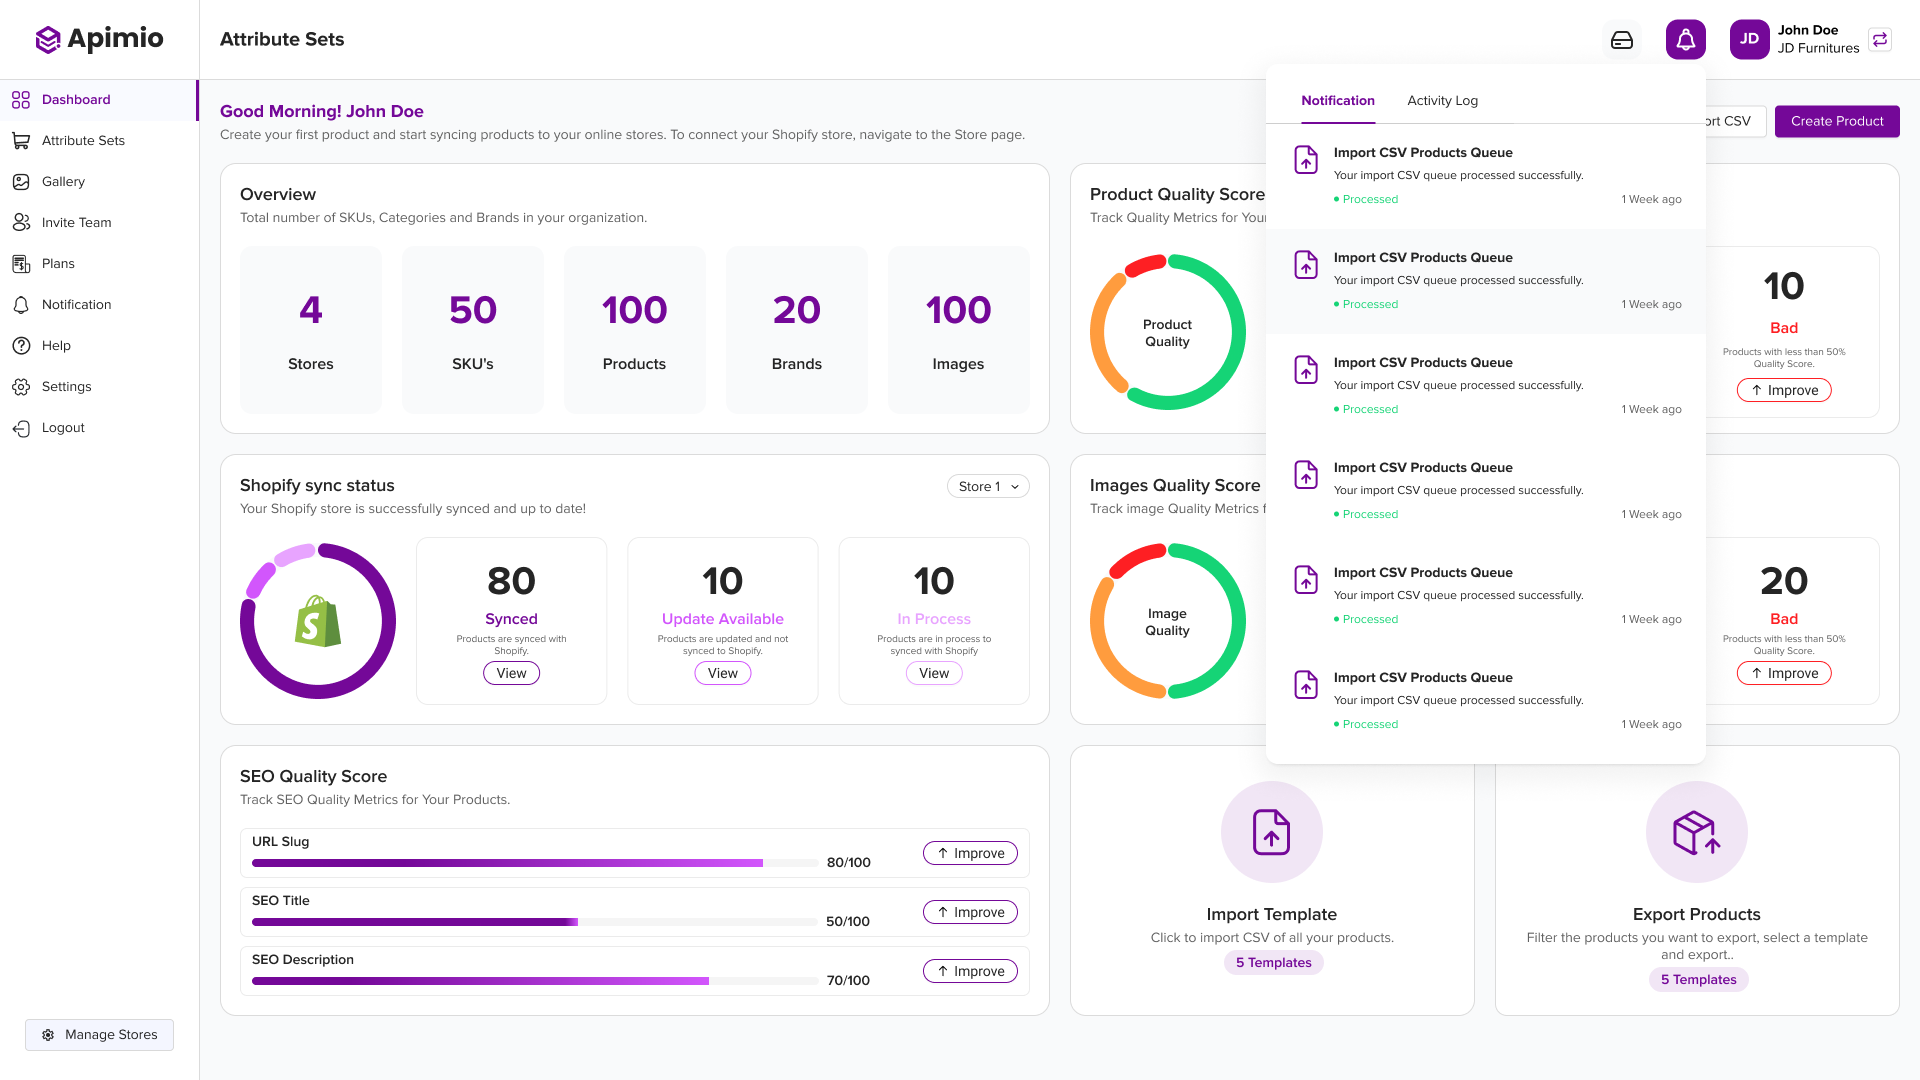Switch to the Activity Log tab
The height and width of the screenshot is (1080, 1920).
tap(1442, 101)
